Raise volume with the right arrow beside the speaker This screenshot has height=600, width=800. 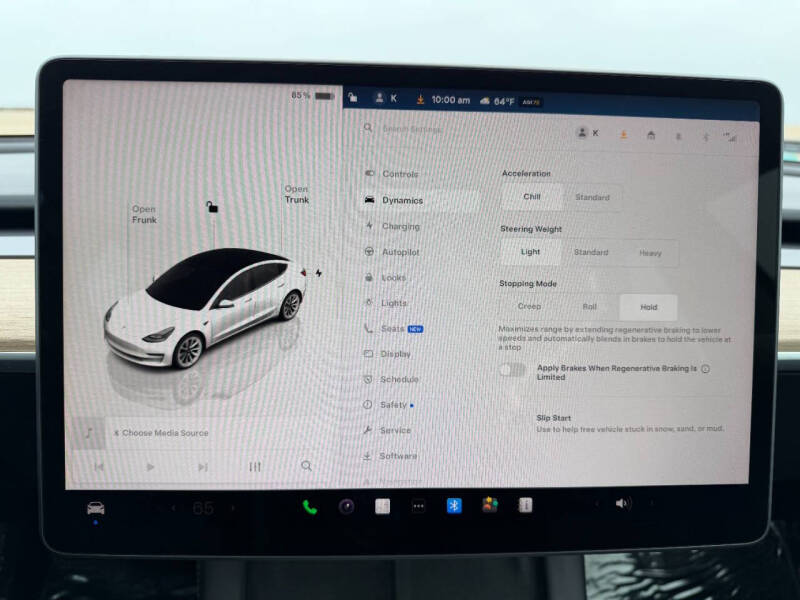click(x=652, y=503)
